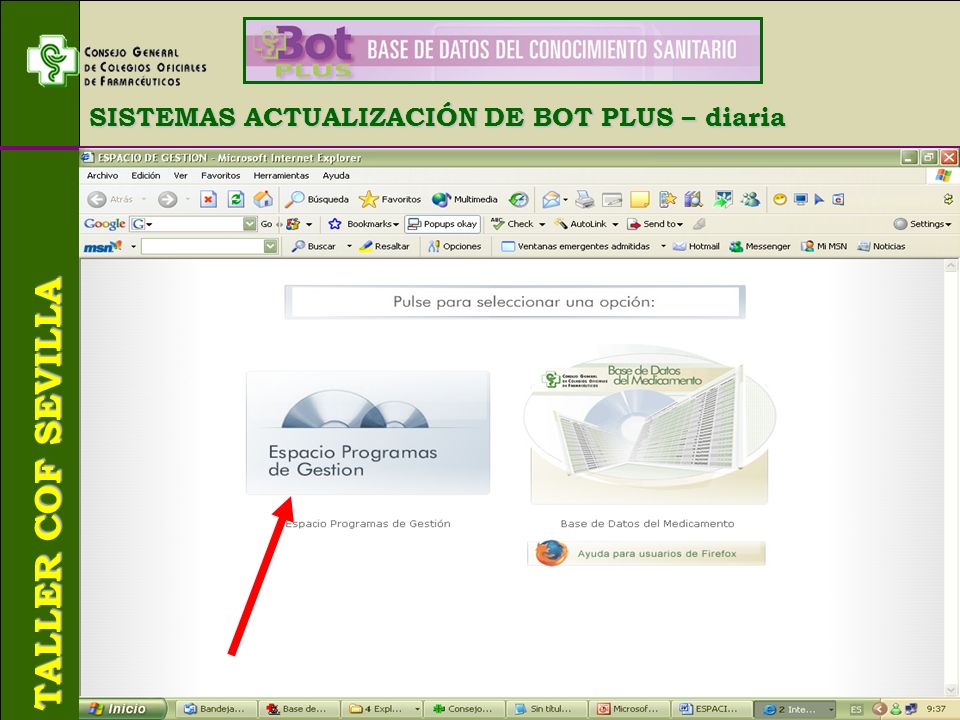Stop page loading with red X icon

pyautogui.click(x=208, y=200)
